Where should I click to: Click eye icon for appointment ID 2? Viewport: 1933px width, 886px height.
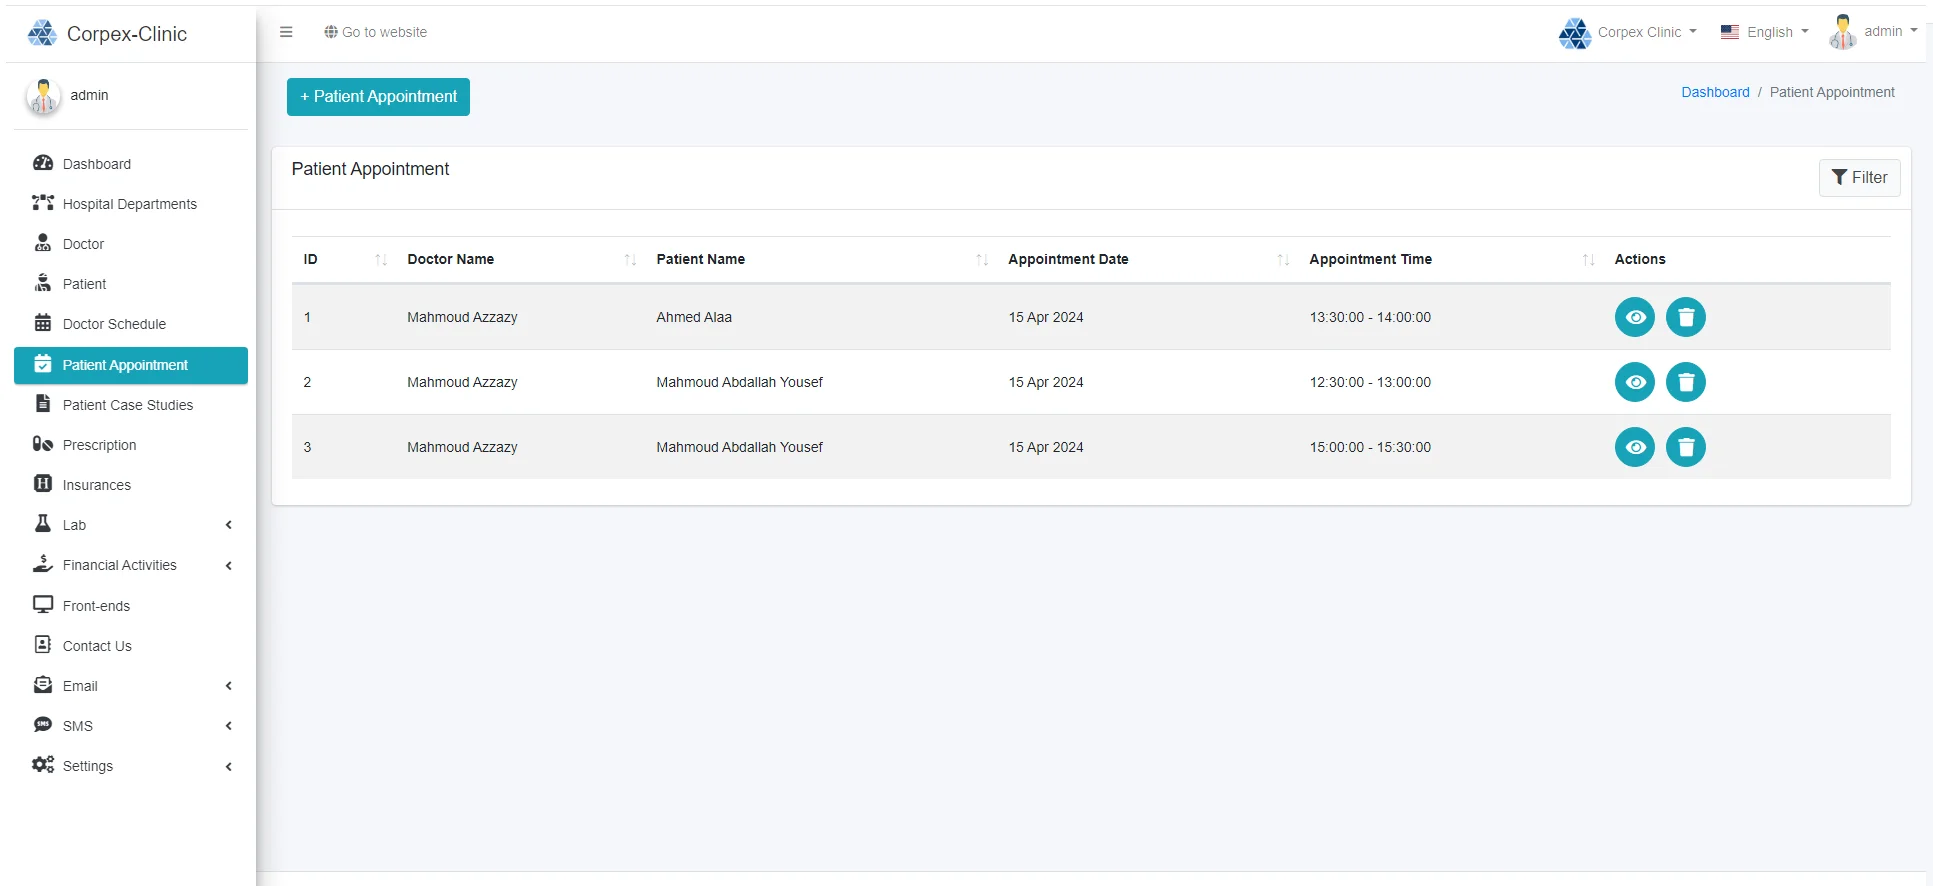tap(1634, 382)
